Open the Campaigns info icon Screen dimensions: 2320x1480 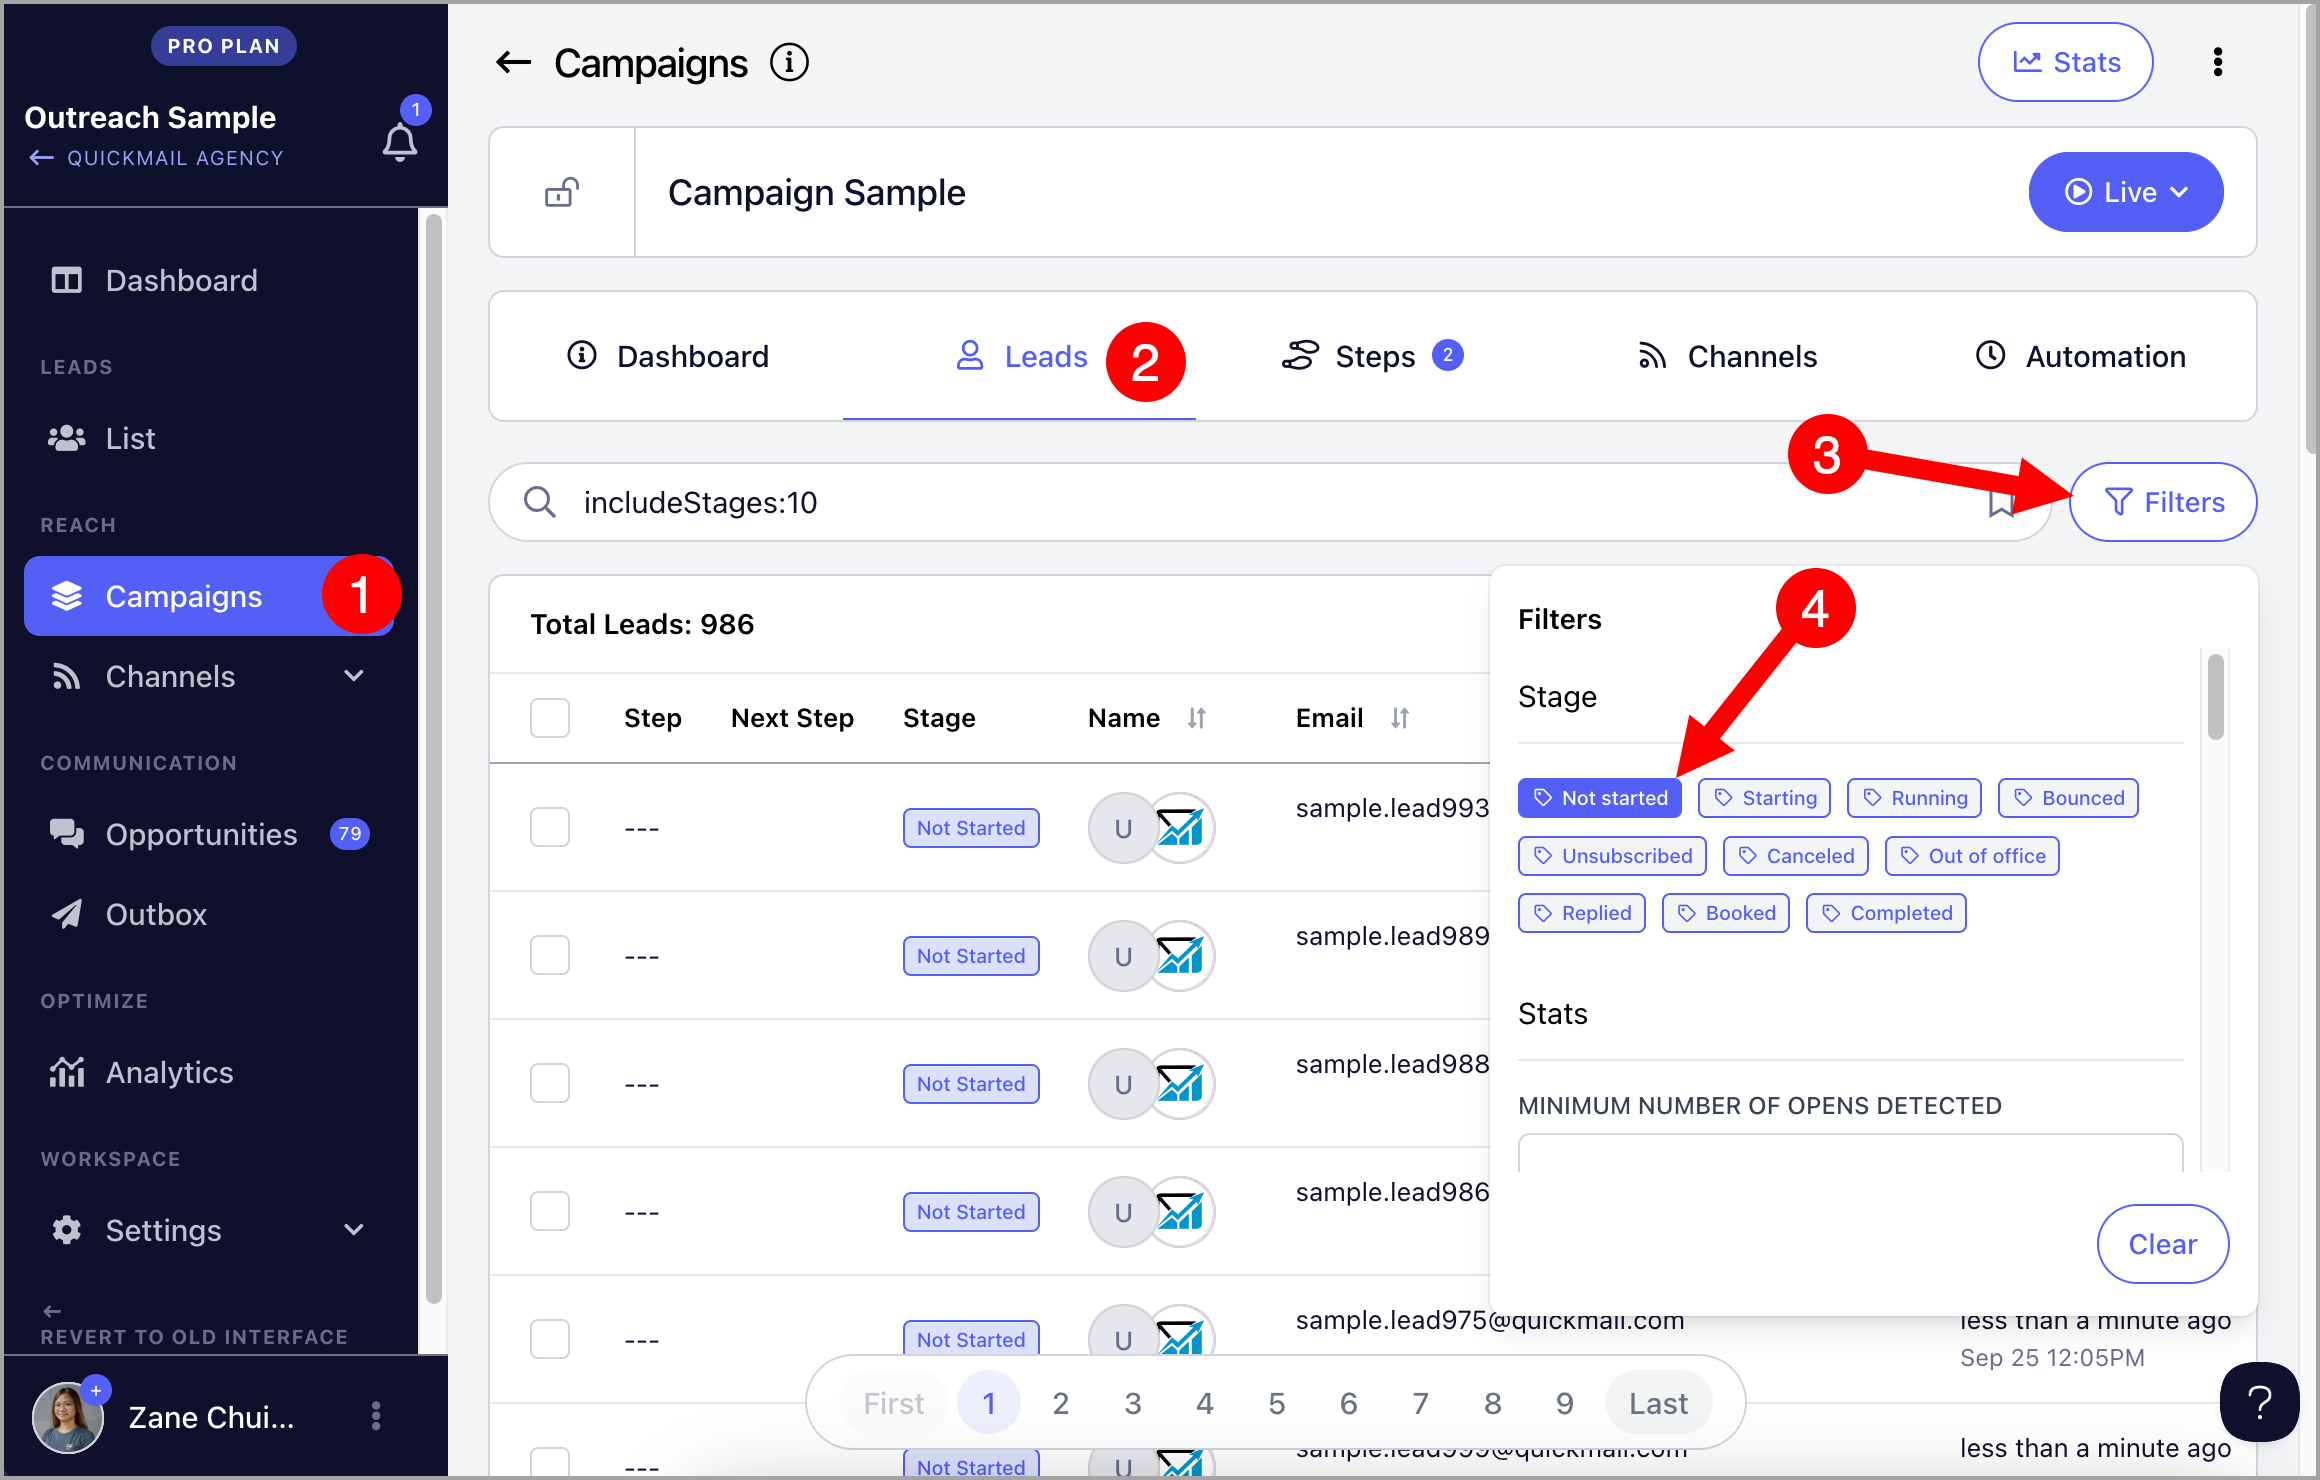[789, 63]
